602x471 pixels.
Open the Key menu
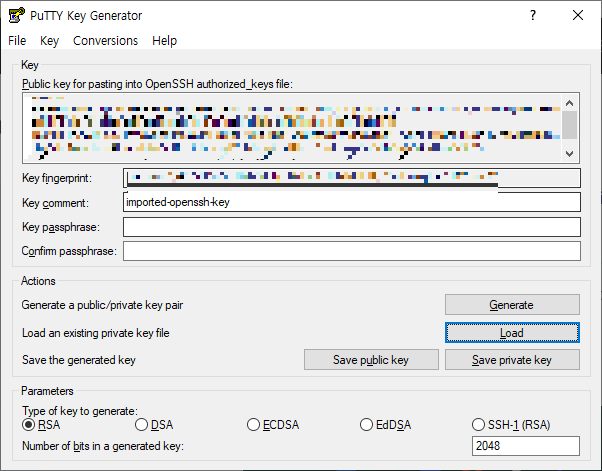50,41
